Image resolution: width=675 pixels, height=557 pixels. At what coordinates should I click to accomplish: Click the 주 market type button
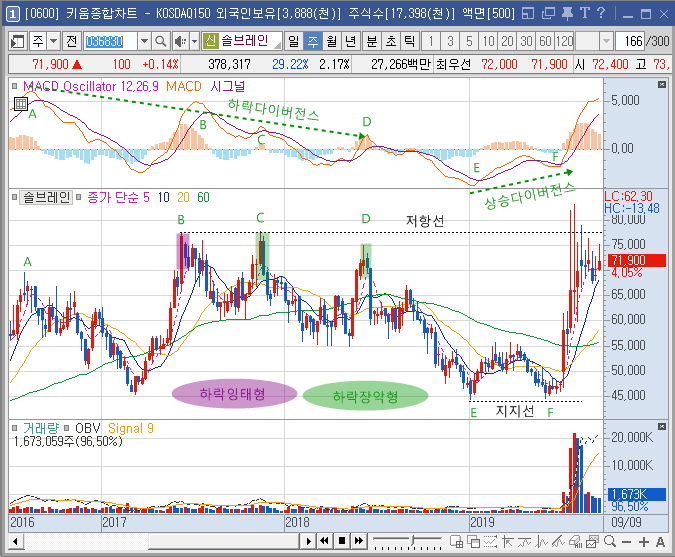(38, 41)
